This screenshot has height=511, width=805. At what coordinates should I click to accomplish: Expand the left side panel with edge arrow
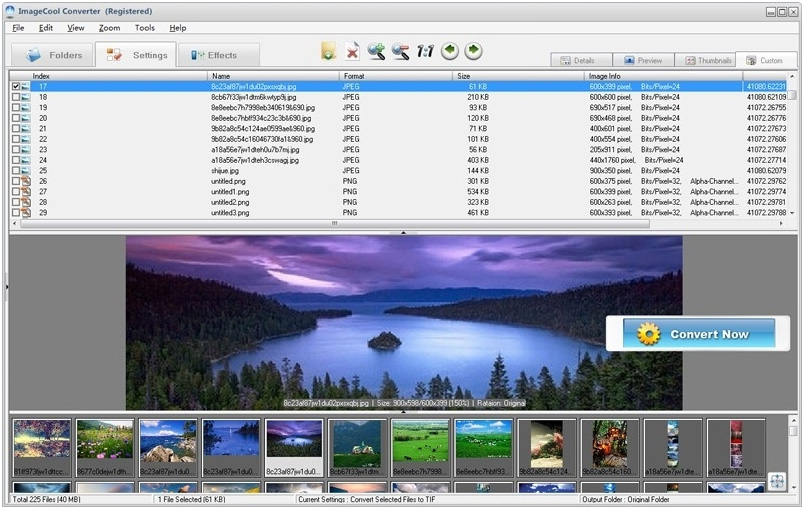(5, 288)
